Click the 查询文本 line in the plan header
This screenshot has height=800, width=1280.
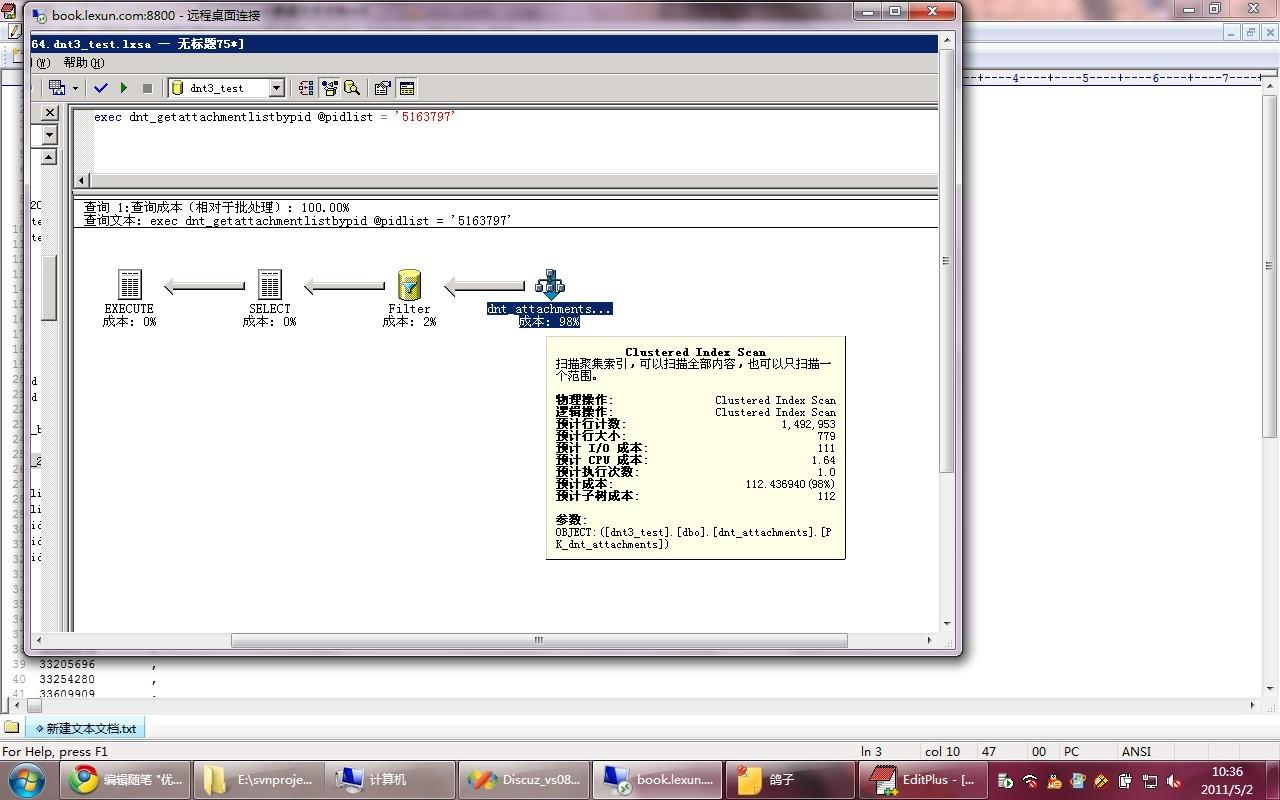point(298,220)
